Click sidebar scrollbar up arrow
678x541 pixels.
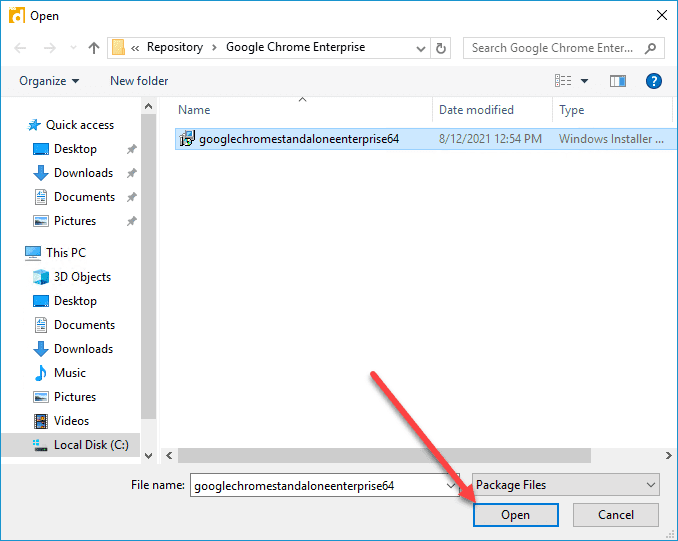(x=148, y=106)
